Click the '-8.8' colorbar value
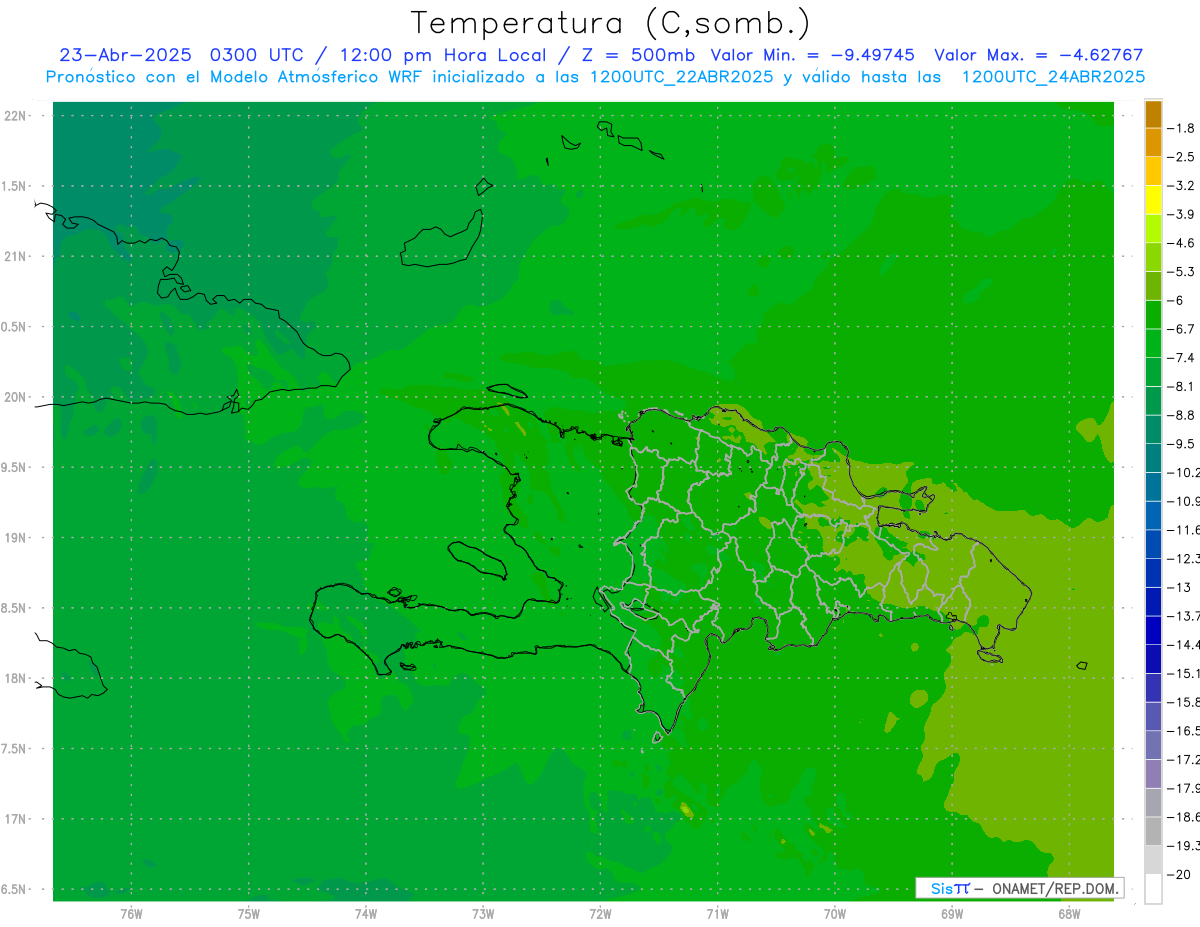 (x=1183, y=415)
